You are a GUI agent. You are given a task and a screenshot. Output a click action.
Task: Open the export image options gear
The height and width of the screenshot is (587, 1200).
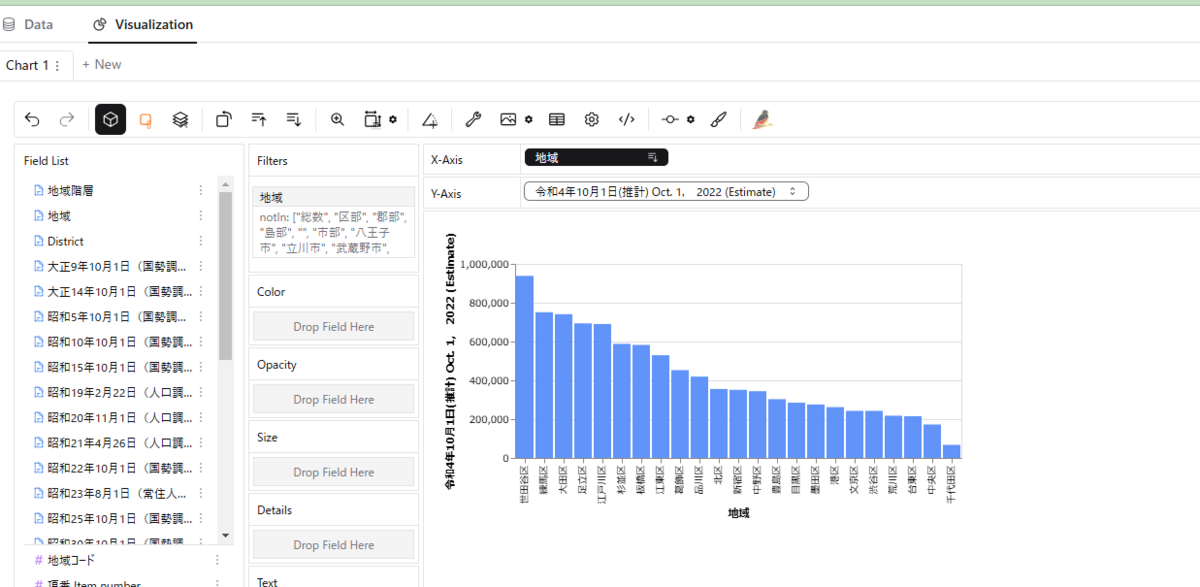(x=529, y=120)
